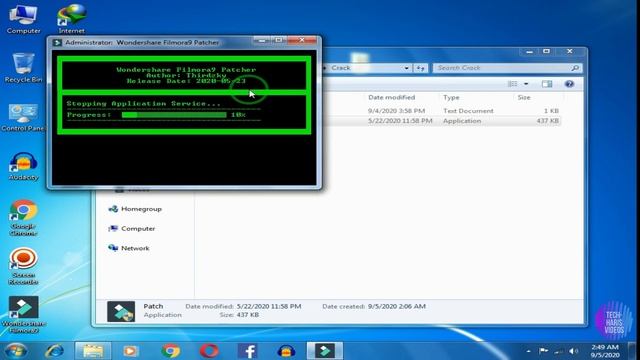Viewport: 640px width, 360px height.
Task: Open Internet Explorer from the taskbar
Action: tap(54, 351)
